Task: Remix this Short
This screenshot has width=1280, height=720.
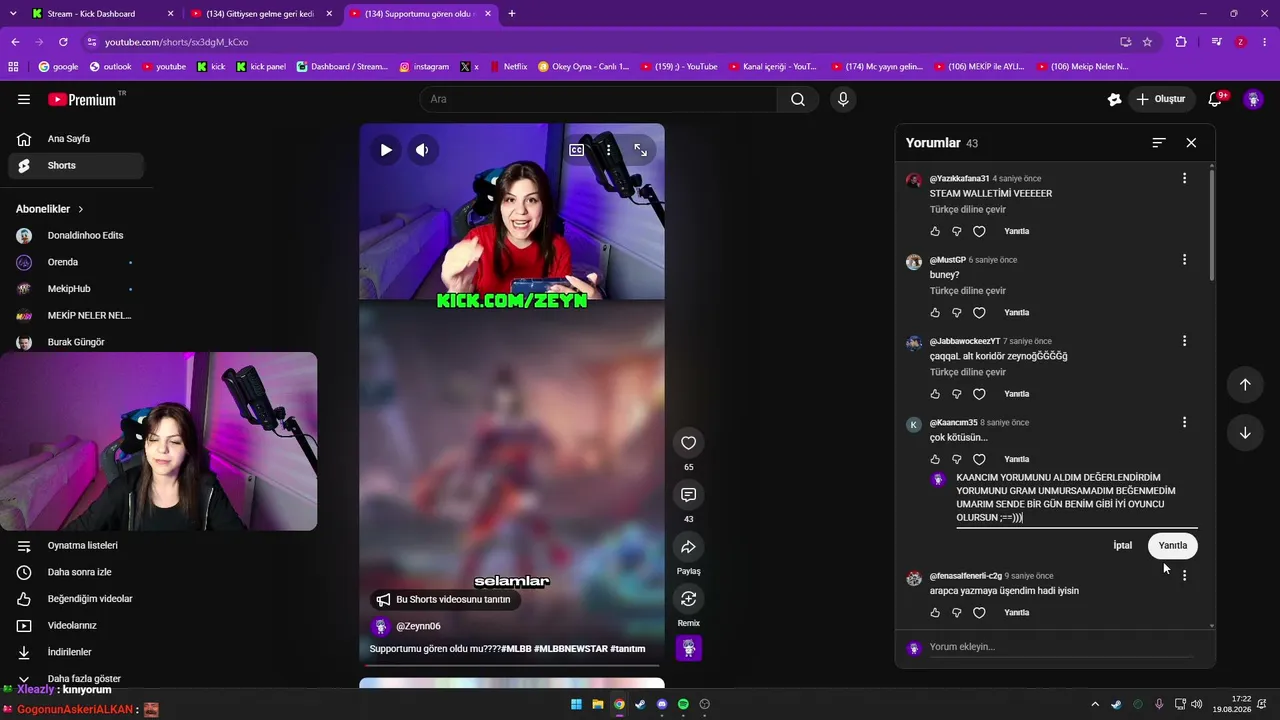Action: (x=688, y=599)
